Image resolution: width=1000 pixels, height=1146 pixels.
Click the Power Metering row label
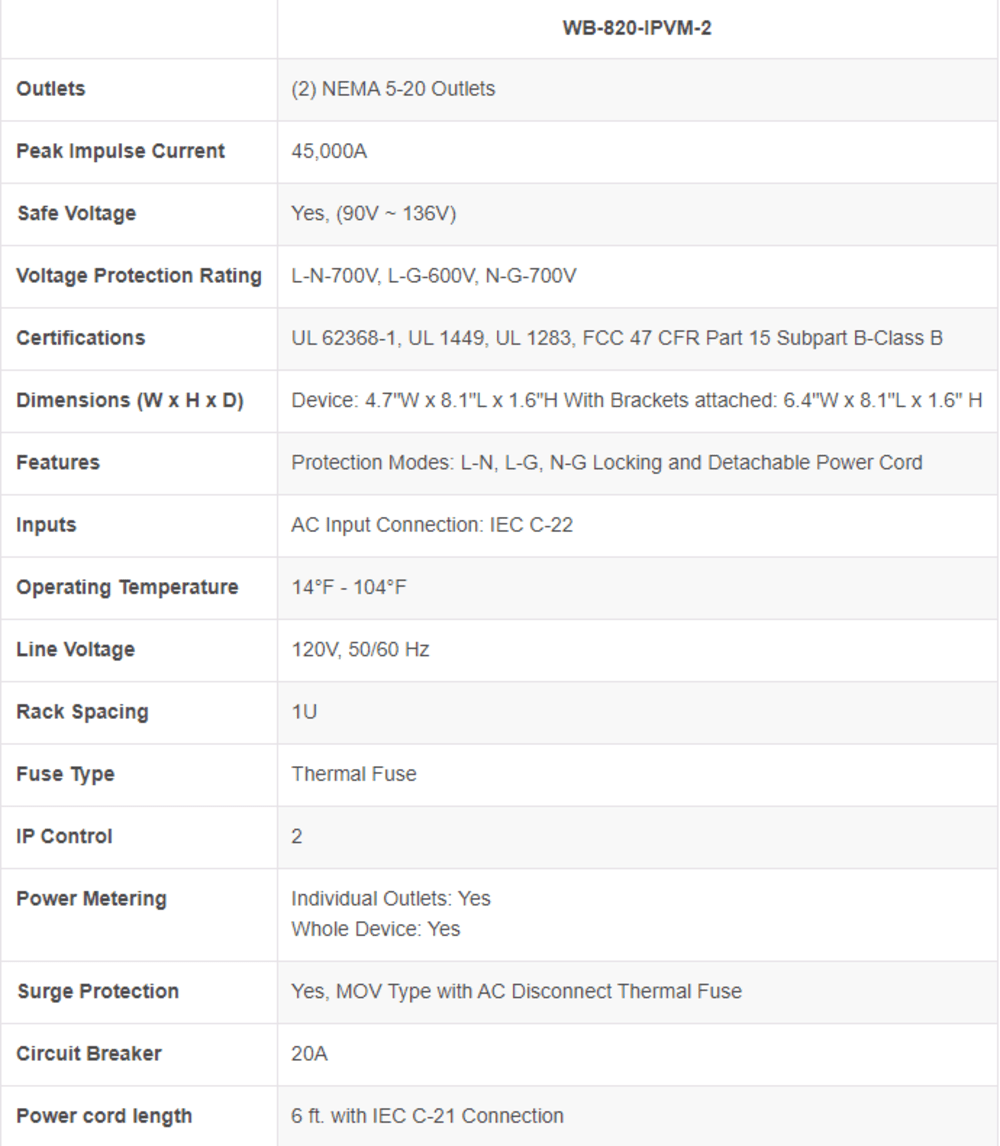(91, 899)
